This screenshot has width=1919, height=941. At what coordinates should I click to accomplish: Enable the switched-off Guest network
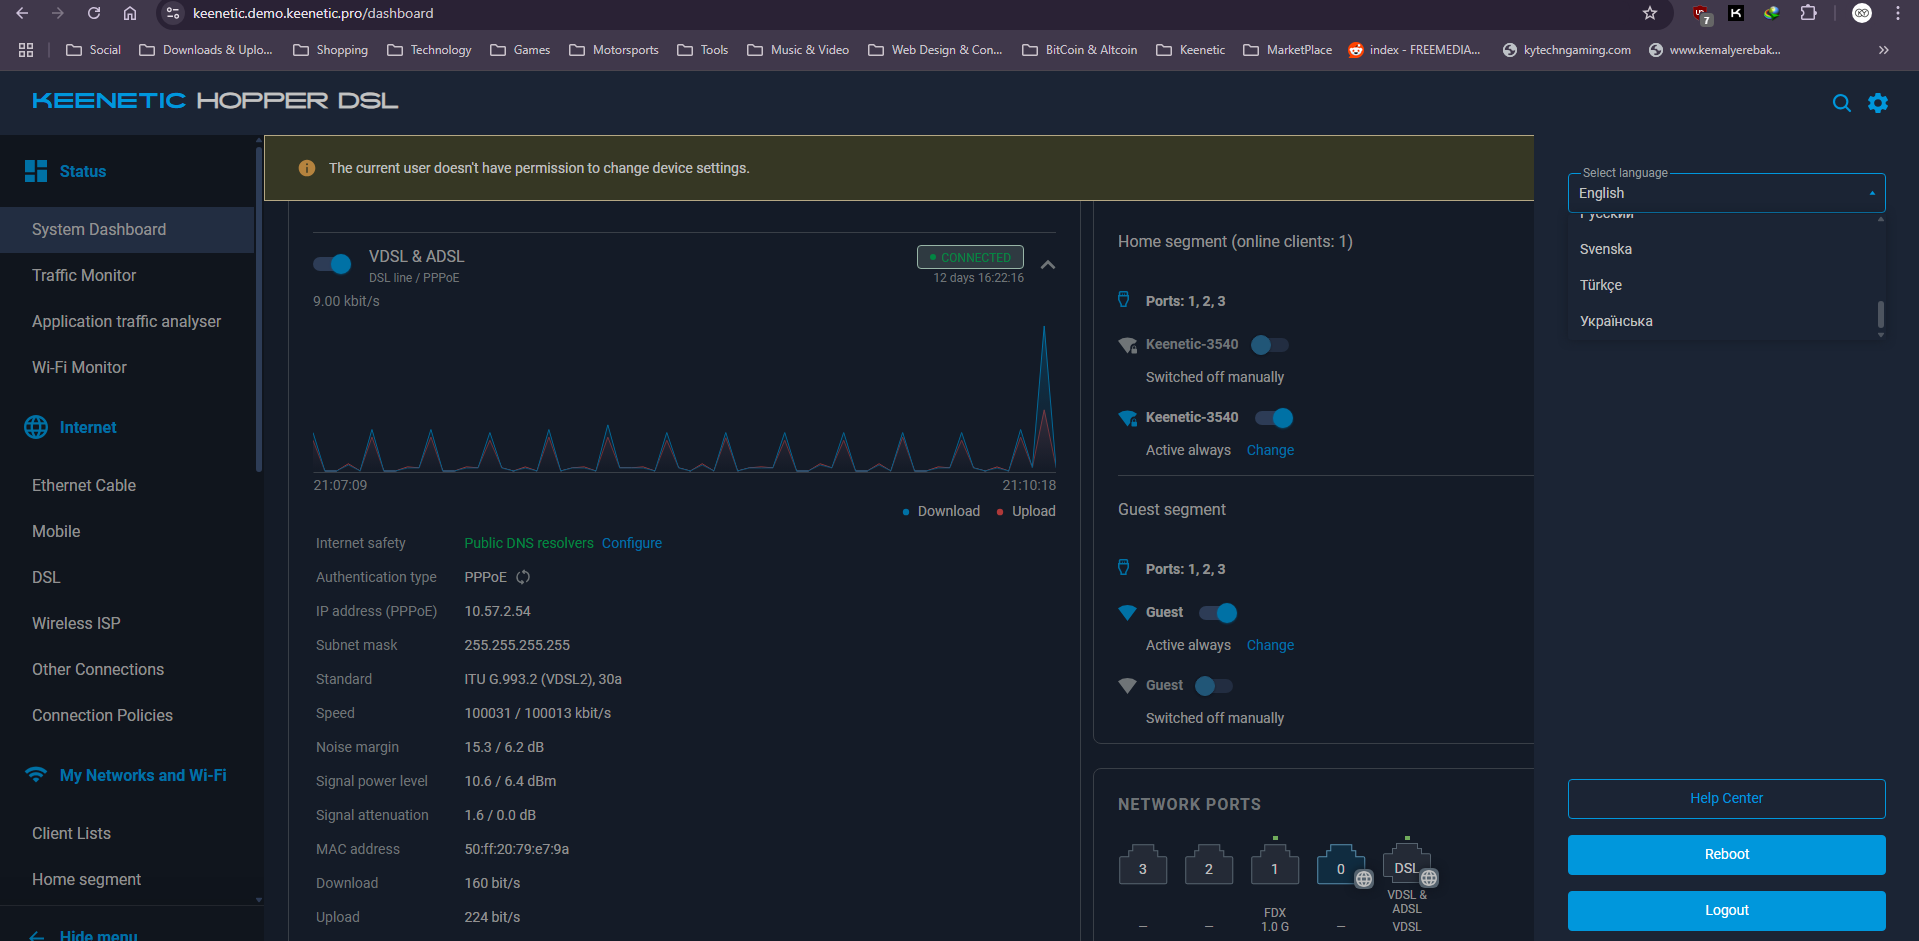click(1214, 686)
